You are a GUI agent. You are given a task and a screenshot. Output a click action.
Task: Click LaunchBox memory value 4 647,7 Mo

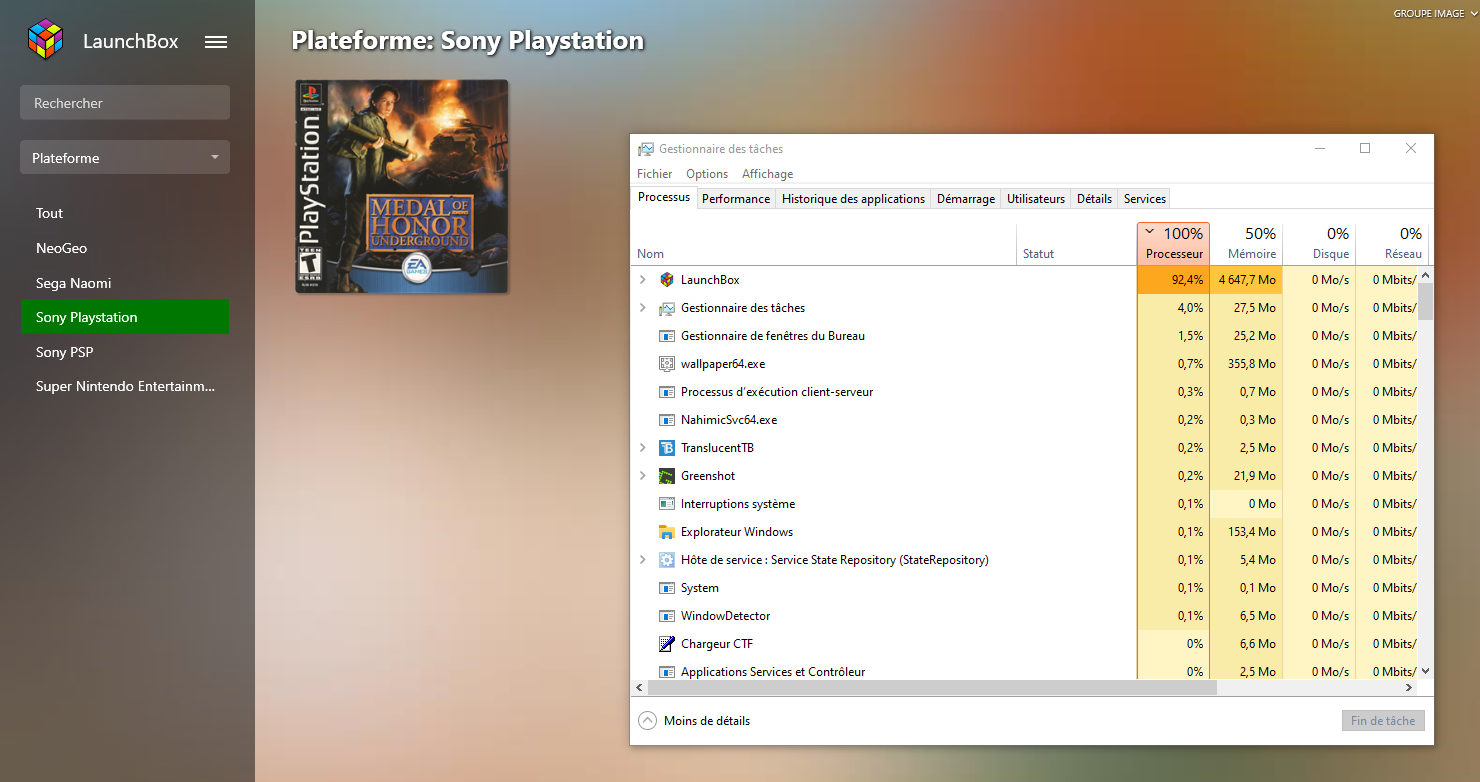tap(1246, 280)
